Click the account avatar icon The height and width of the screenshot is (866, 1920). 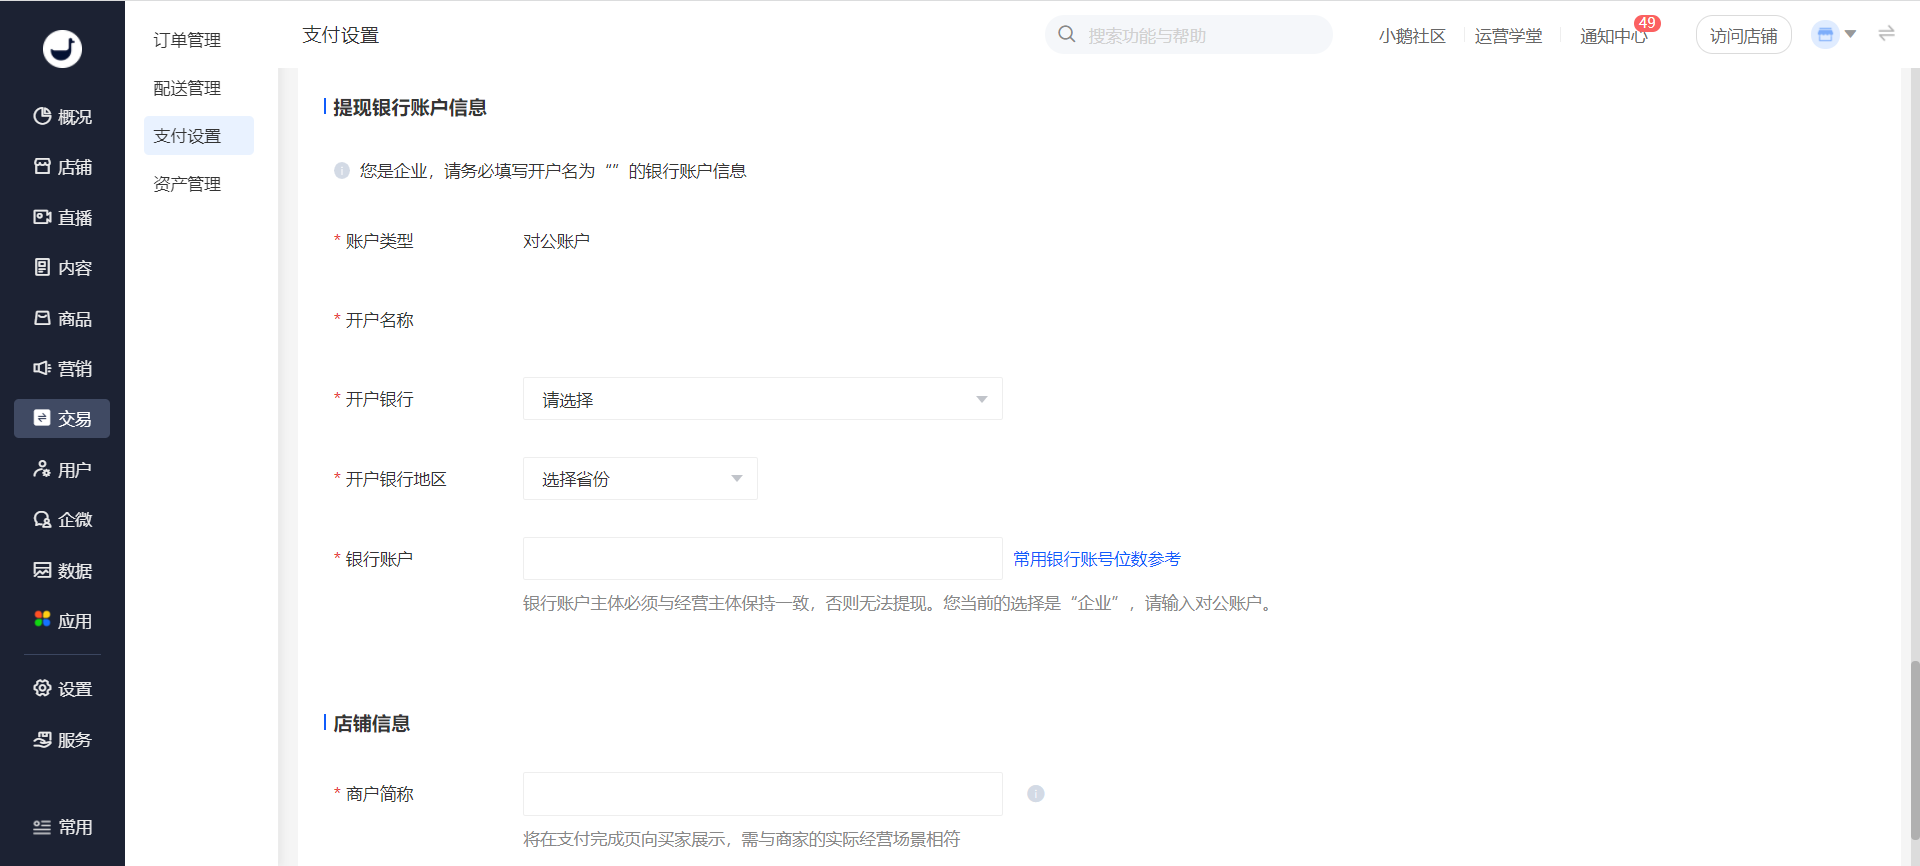click(1825, 35)
